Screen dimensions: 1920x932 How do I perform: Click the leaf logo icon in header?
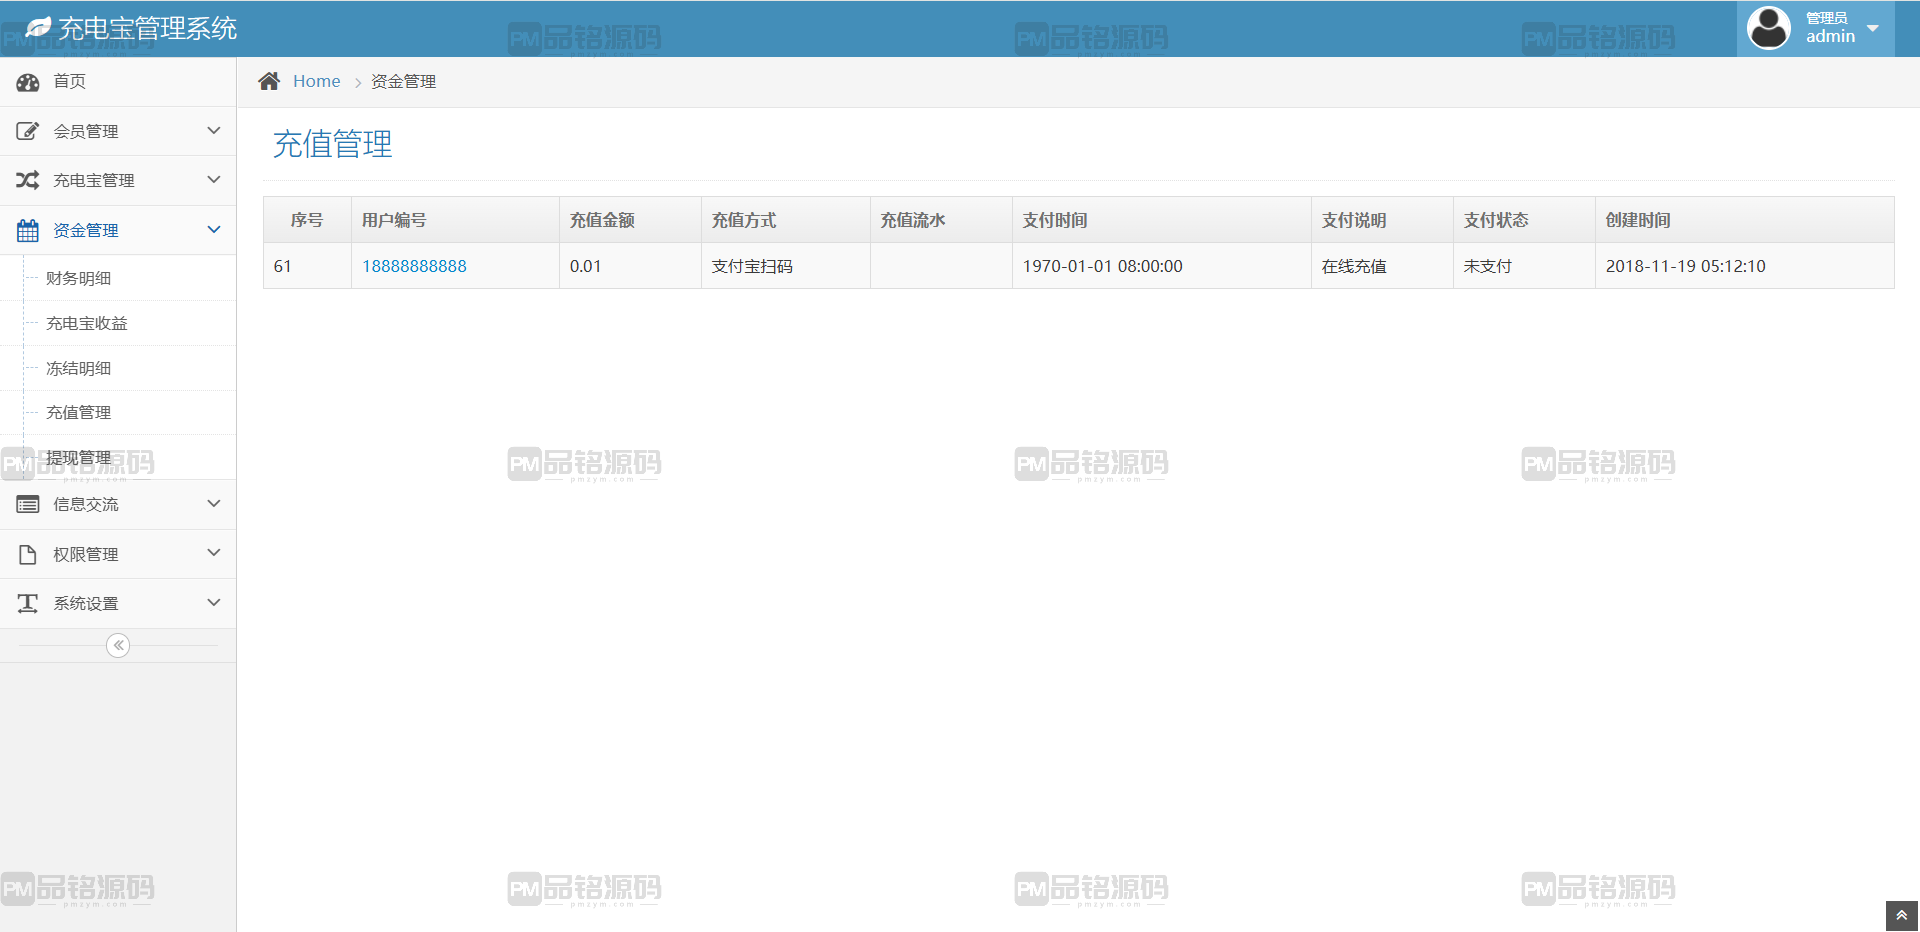(38, 28)
